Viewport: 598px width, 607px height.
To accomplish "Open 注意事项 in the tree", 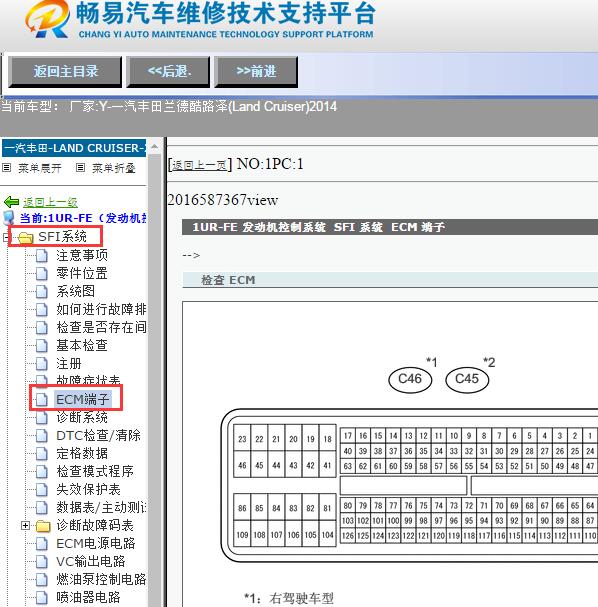I will click(x=82, y=255).
